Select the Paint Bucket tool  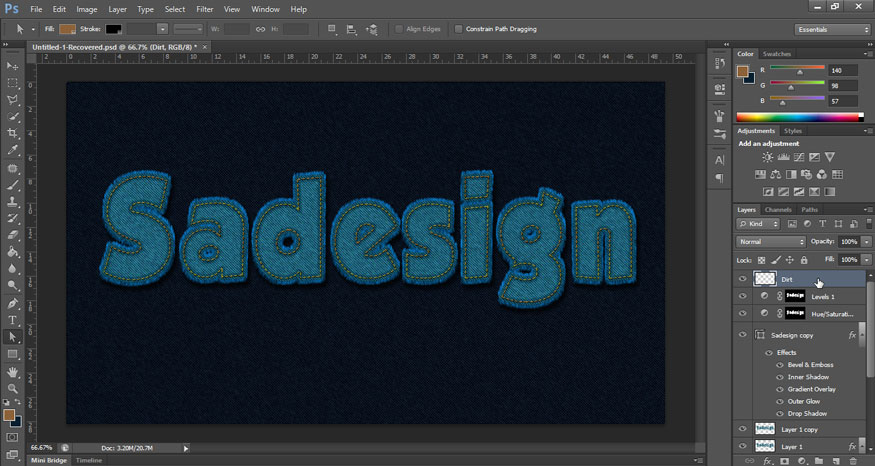point(12,252)
